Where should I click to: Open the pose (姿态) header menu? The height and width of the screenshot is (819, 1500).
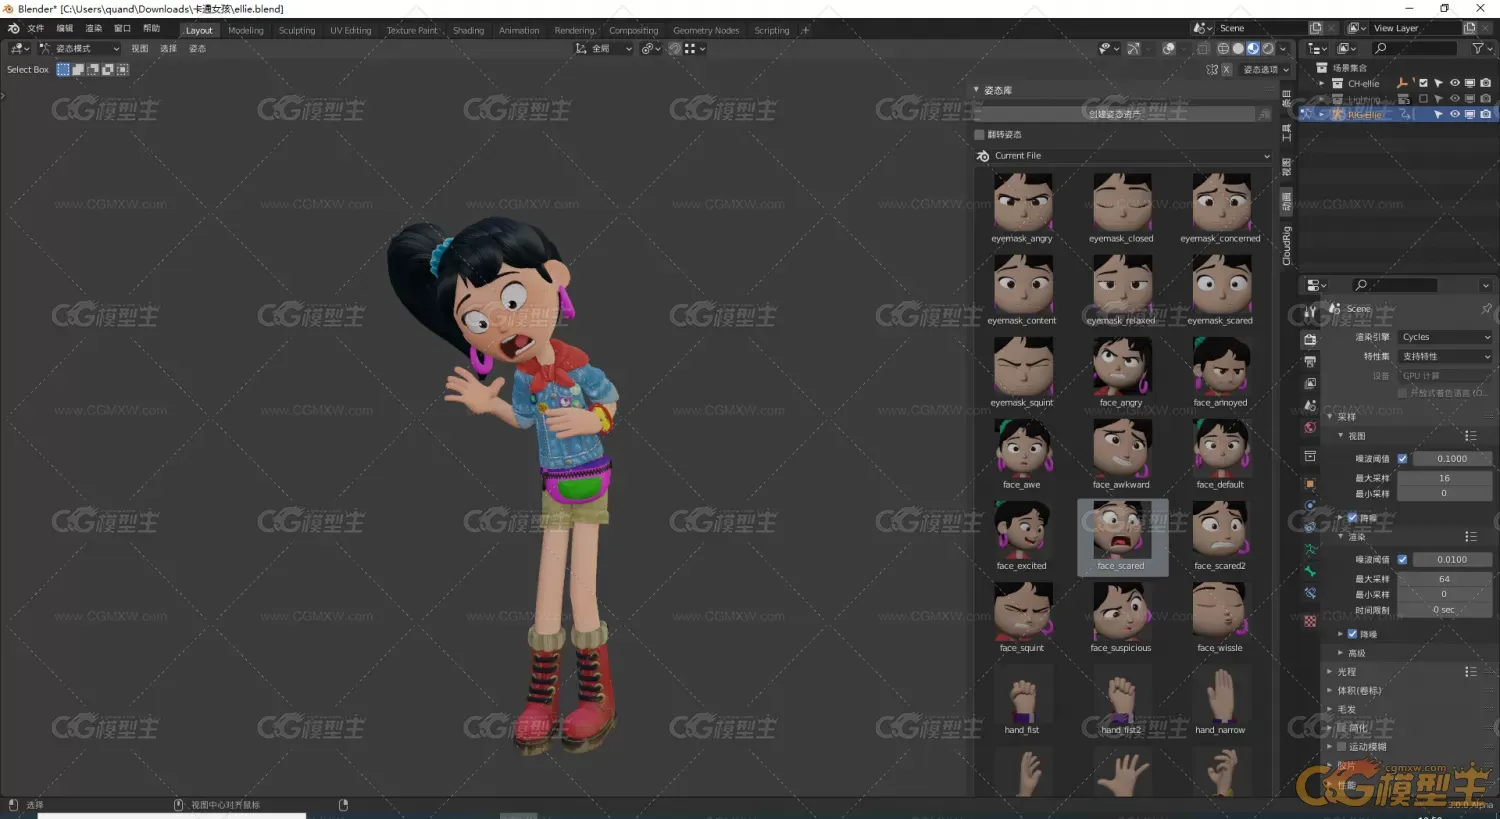[x=197, y=48]
